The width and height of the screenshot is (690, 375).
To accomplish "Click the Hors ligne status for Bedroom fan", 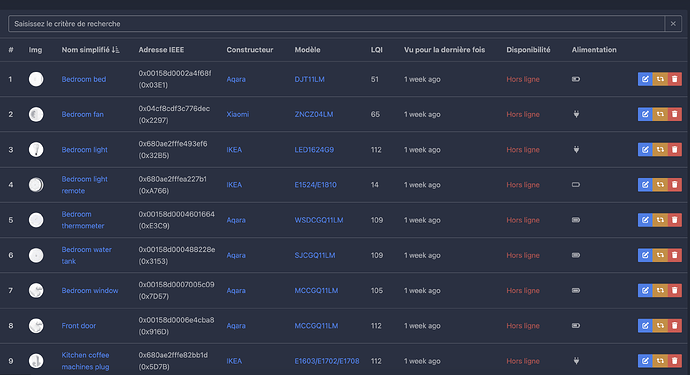I will click(523, 114).
